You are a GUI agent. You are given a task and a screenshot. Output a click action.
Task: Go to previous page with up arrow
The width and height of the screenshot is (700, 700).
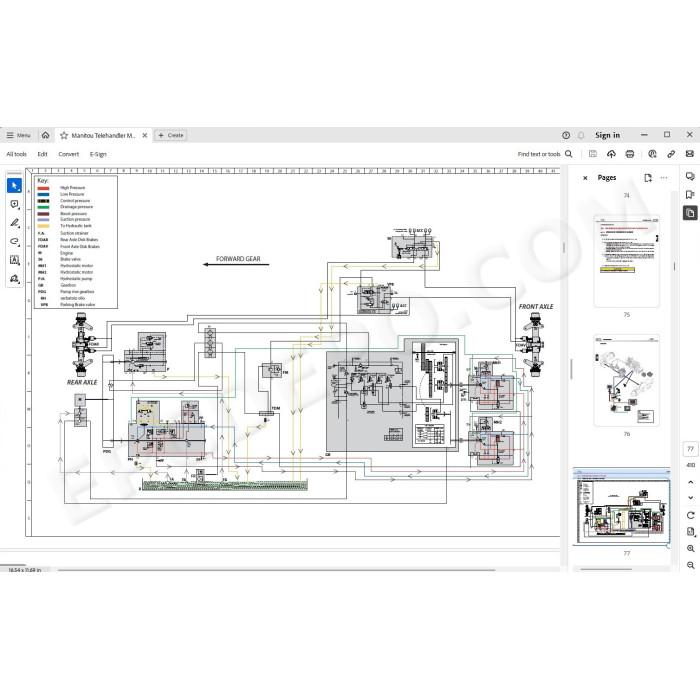pos(691,482)
